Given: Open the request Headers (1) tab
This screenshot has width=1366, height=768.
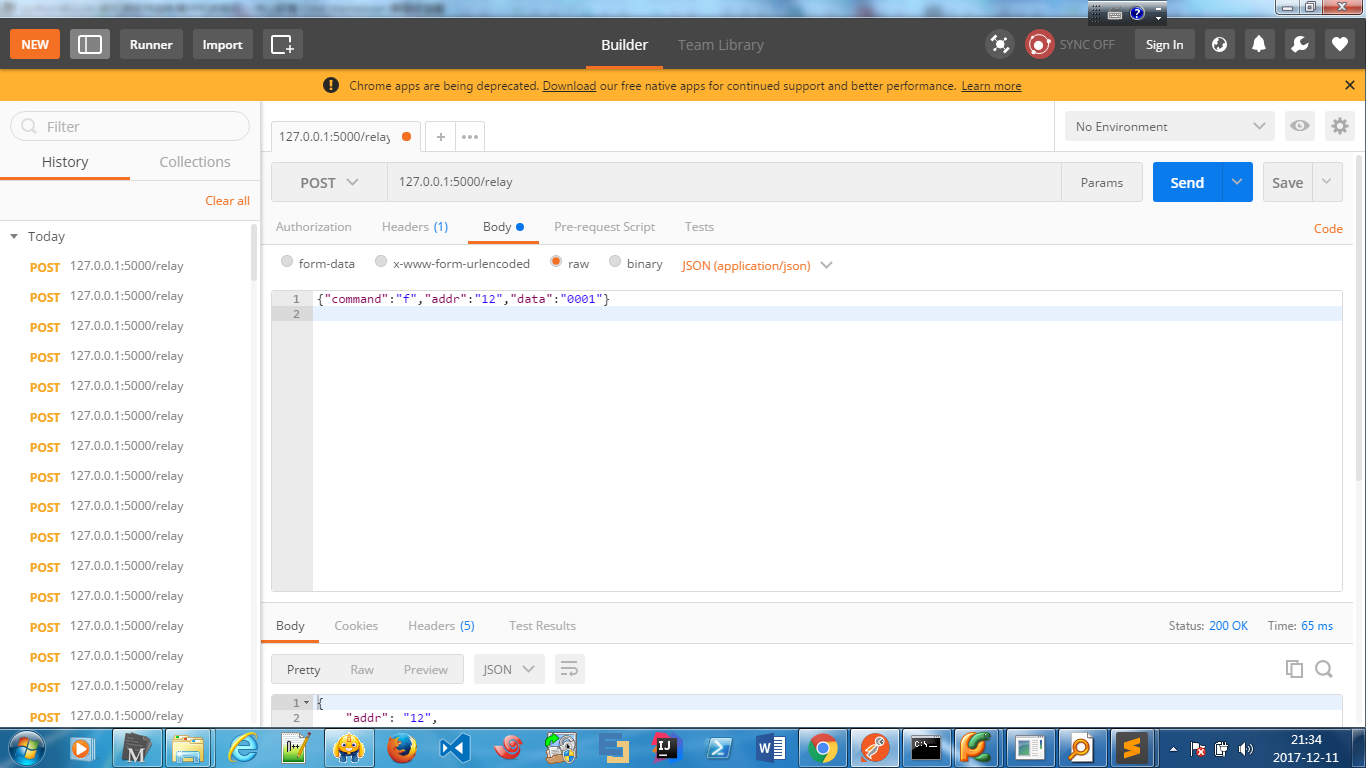Looking at the screenshot, I should [415, 227].
